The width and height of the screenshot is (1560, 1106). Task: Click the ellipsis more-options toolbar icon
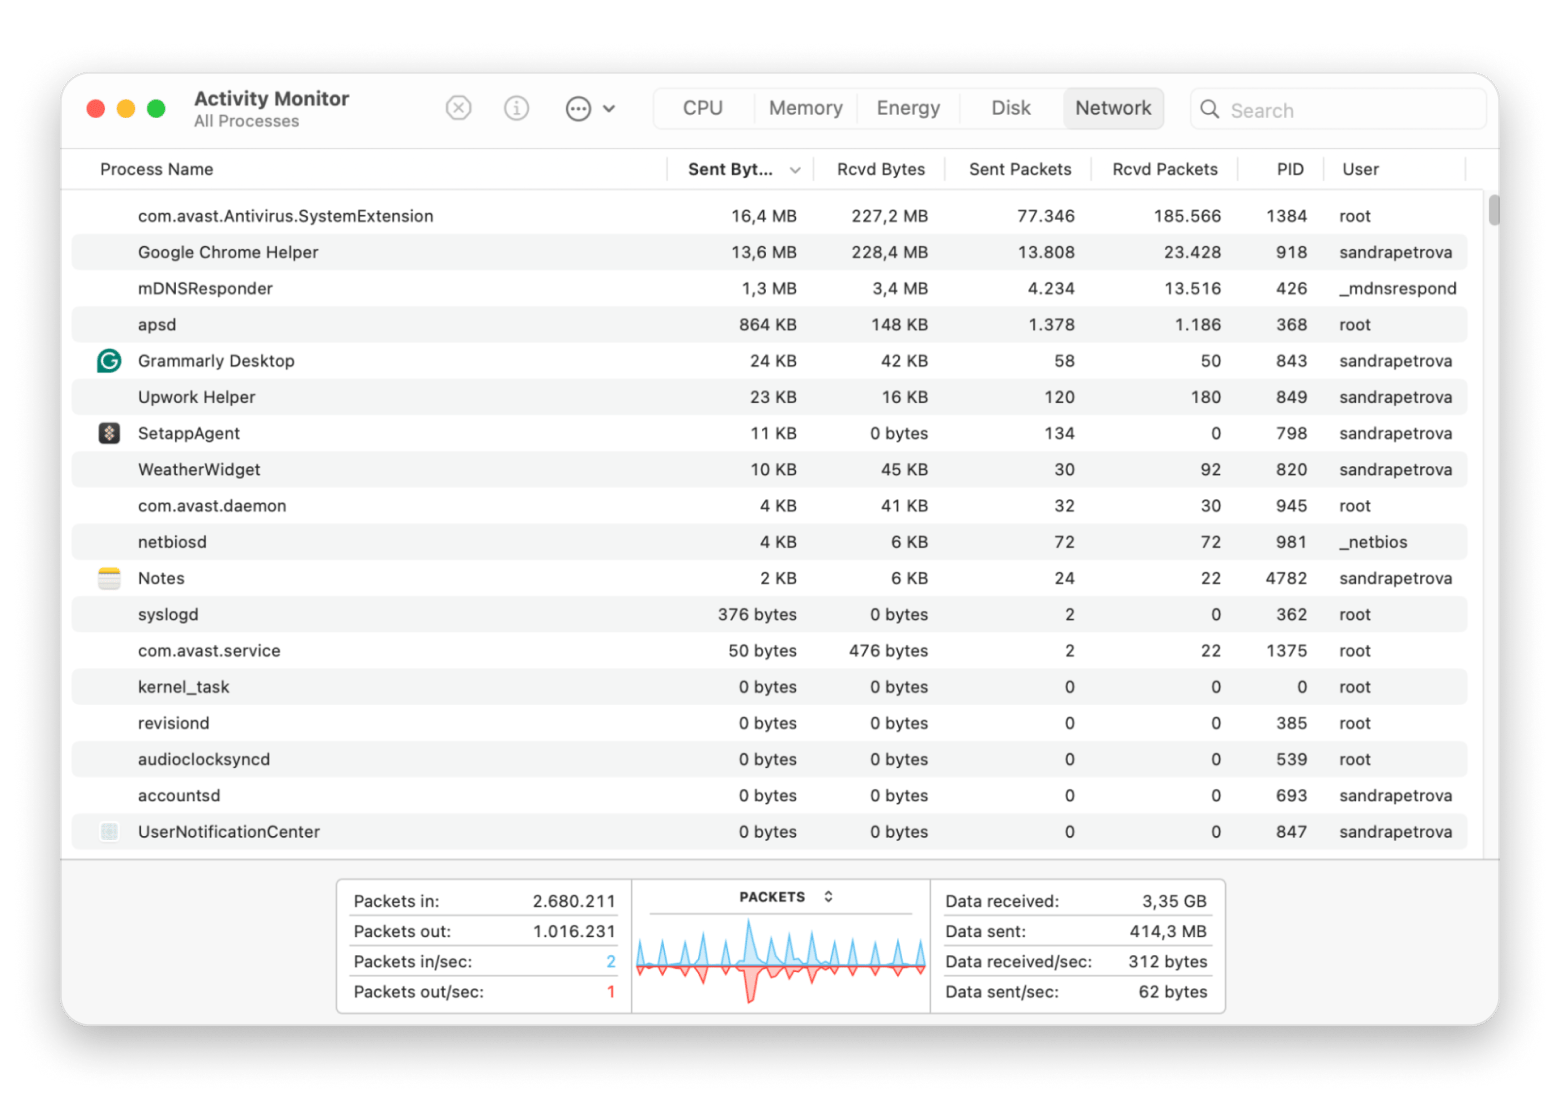pos(578,109)
